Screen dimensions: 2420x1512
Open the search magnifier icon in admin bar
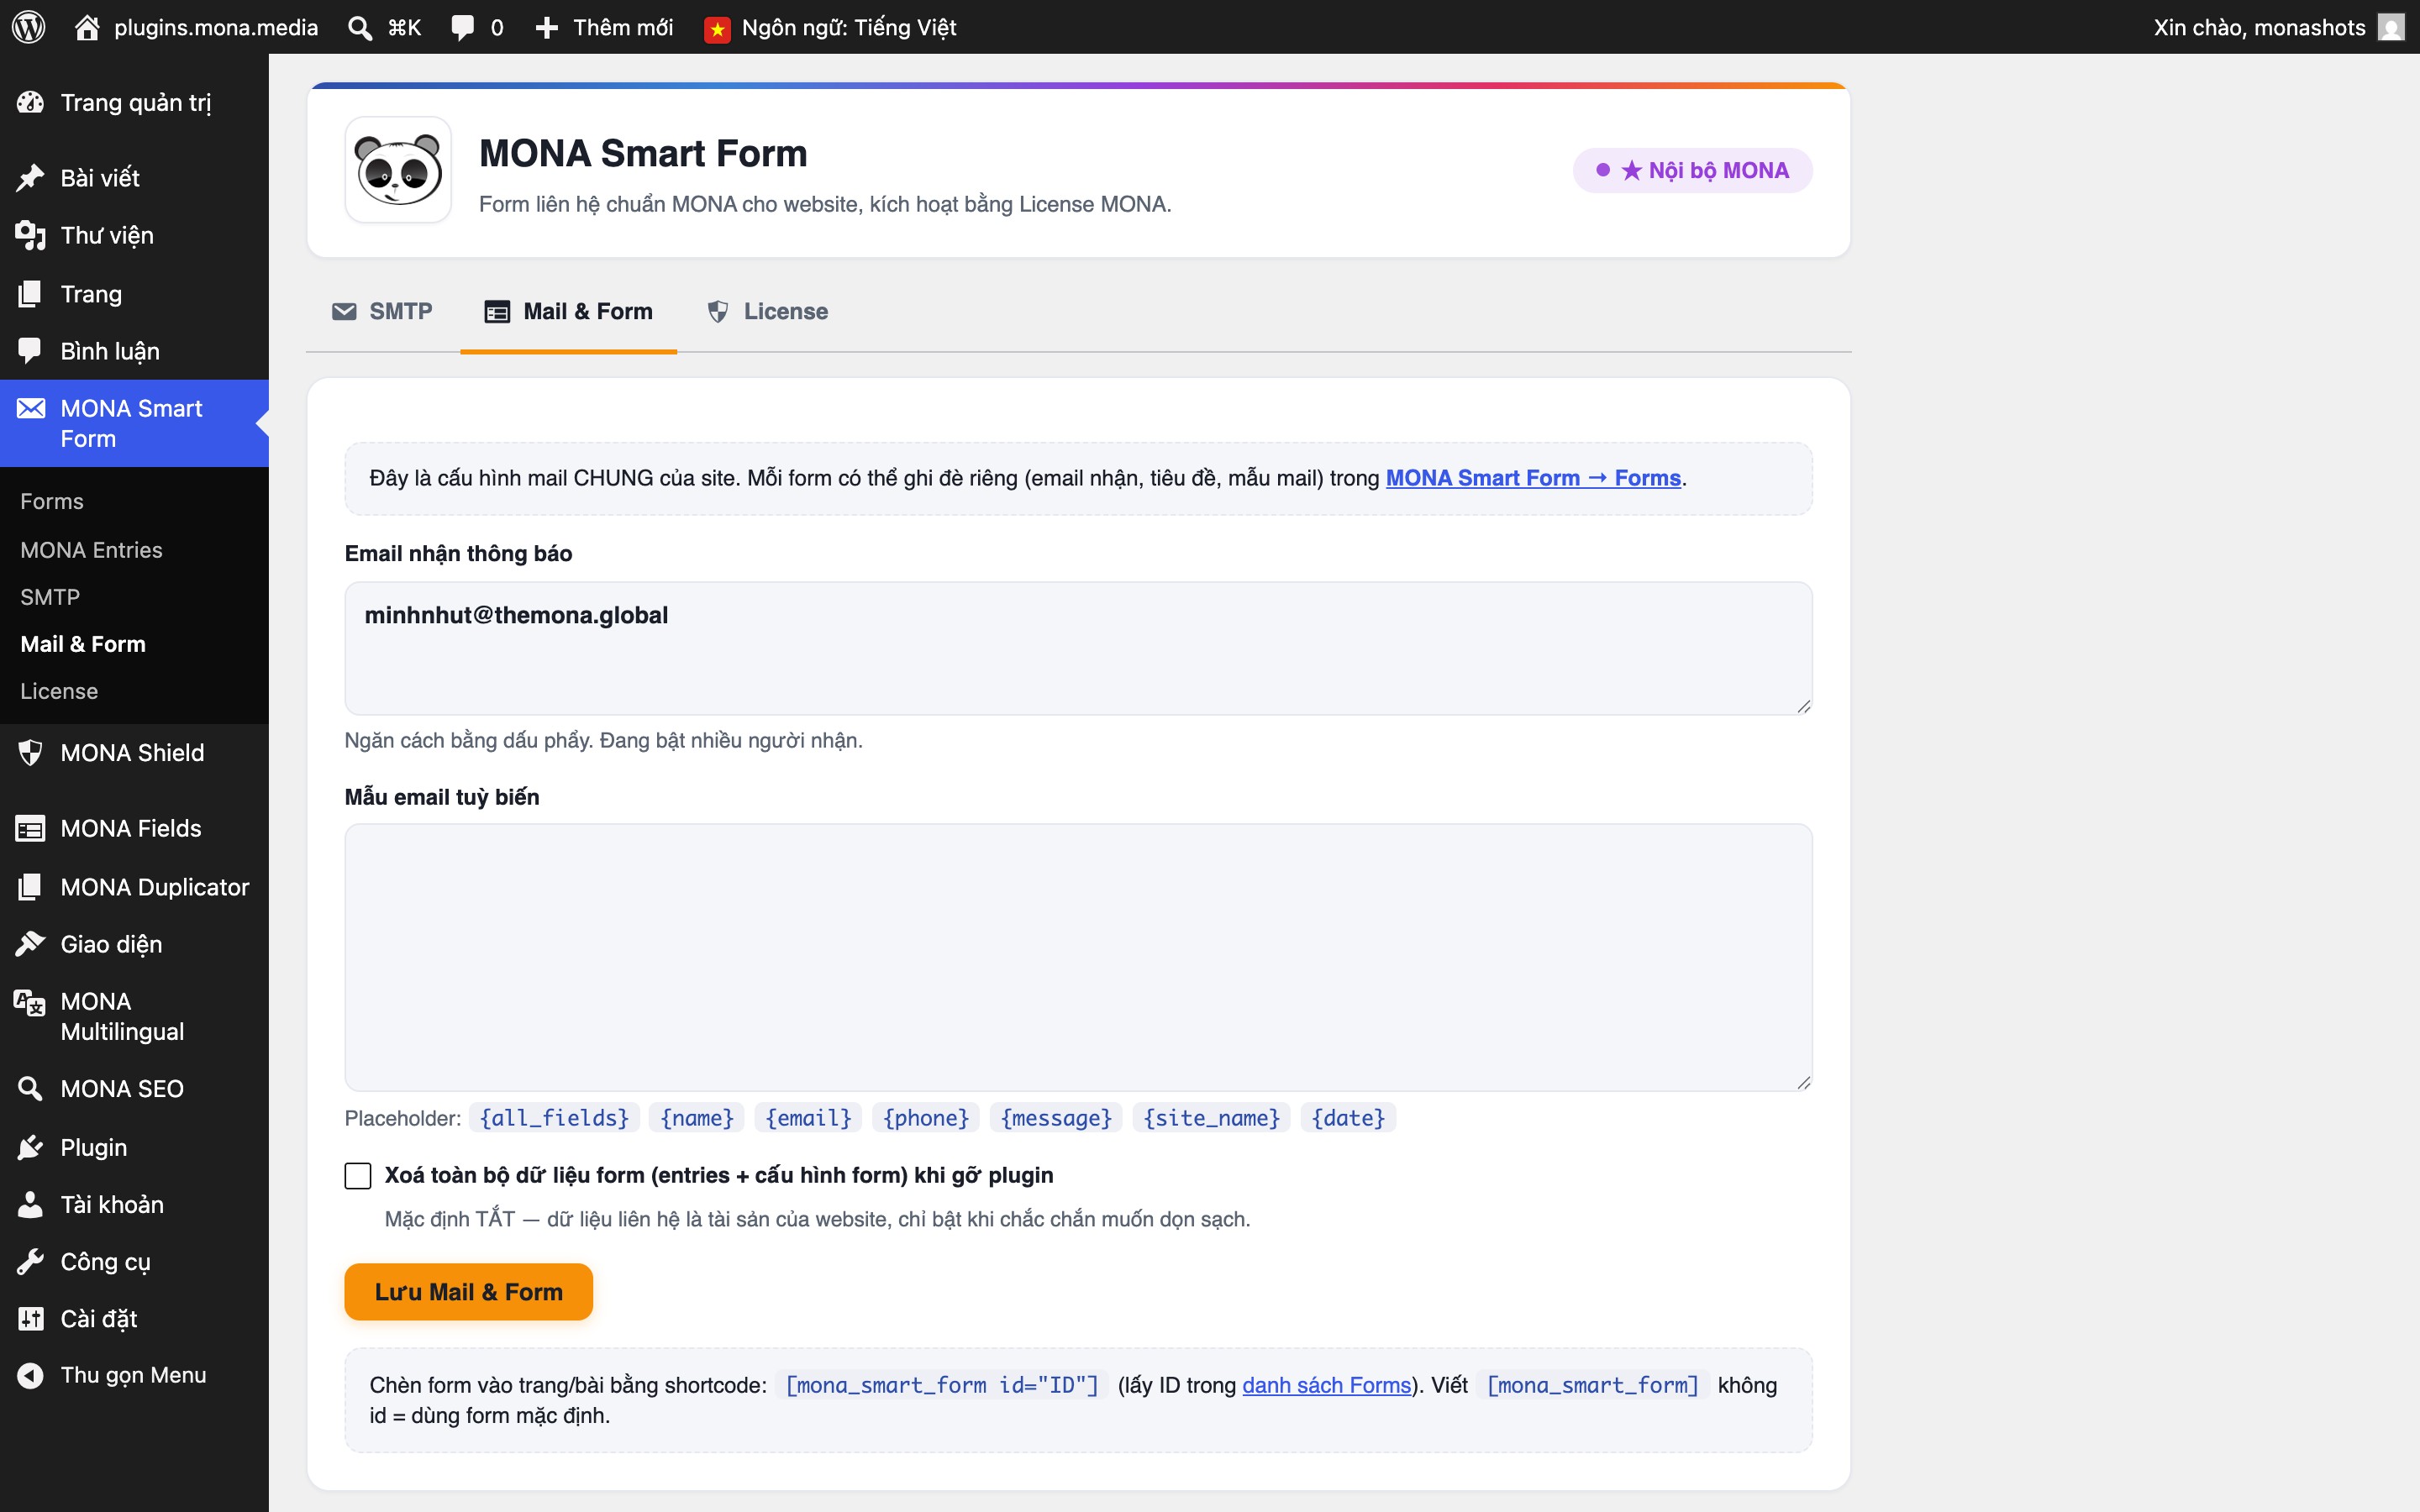pos(359,27)
